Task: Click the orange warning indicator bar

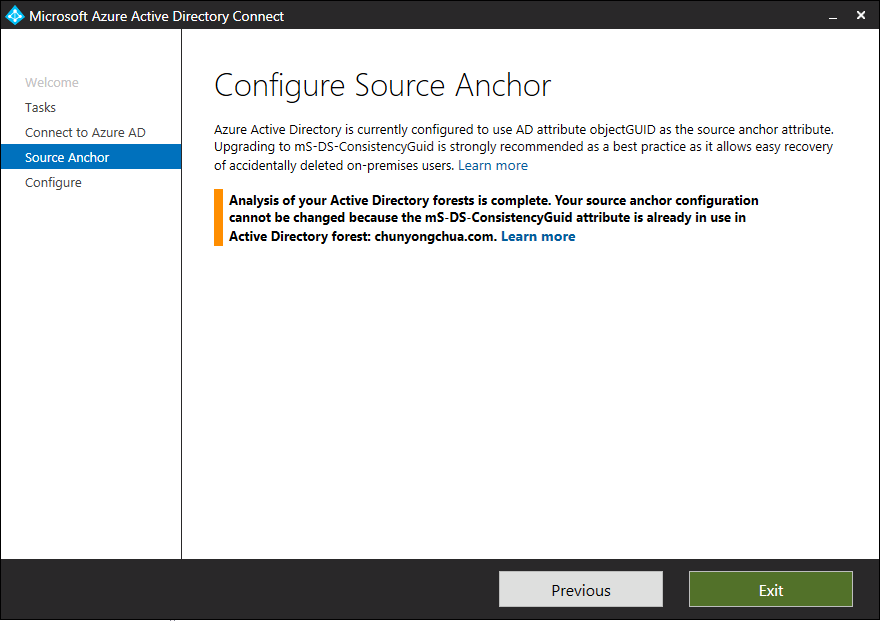Action: pyautogui.click(x=218, y=218)
